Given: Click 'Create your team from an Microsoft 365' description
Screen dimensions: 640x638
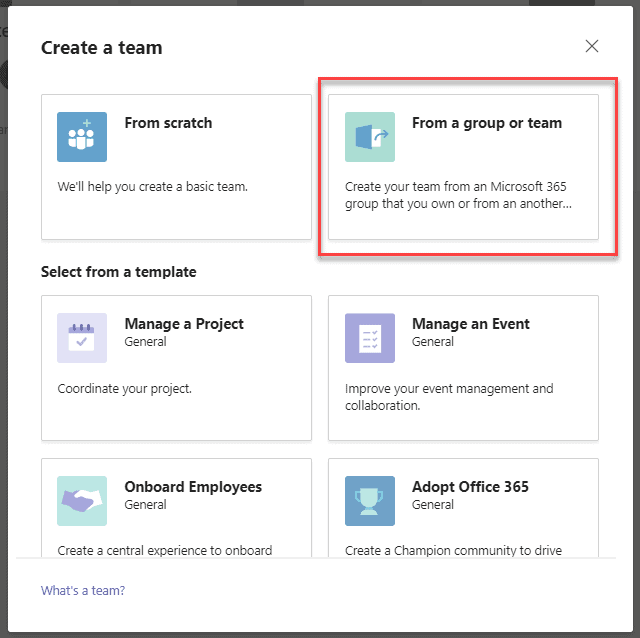Looking at the screenshot, I should (x=456, y=187).
